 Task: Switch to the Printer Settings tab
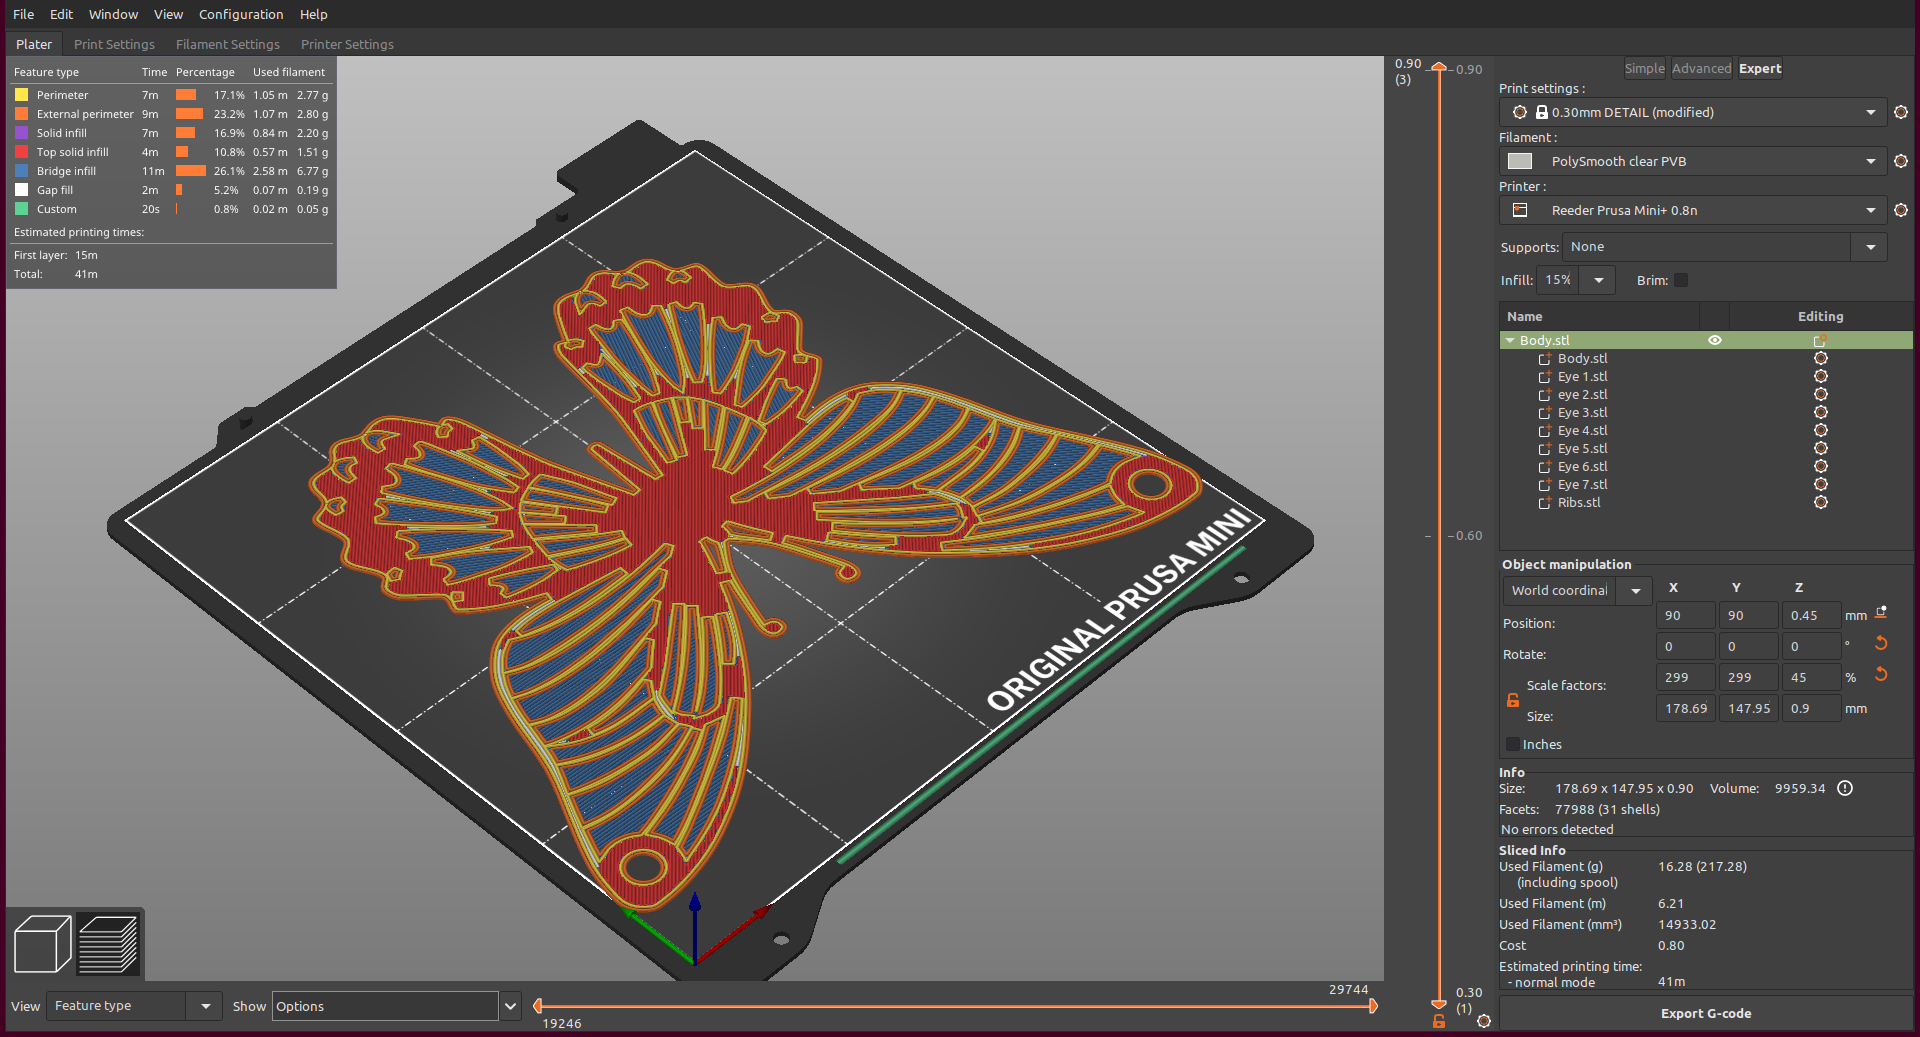pyautogui.click(x=346, y=44)
